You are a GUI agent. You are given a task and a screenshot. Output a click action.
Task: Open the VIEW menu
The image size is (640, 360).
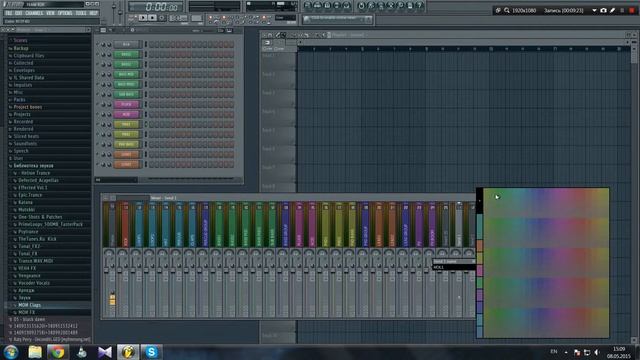point(51,13)
